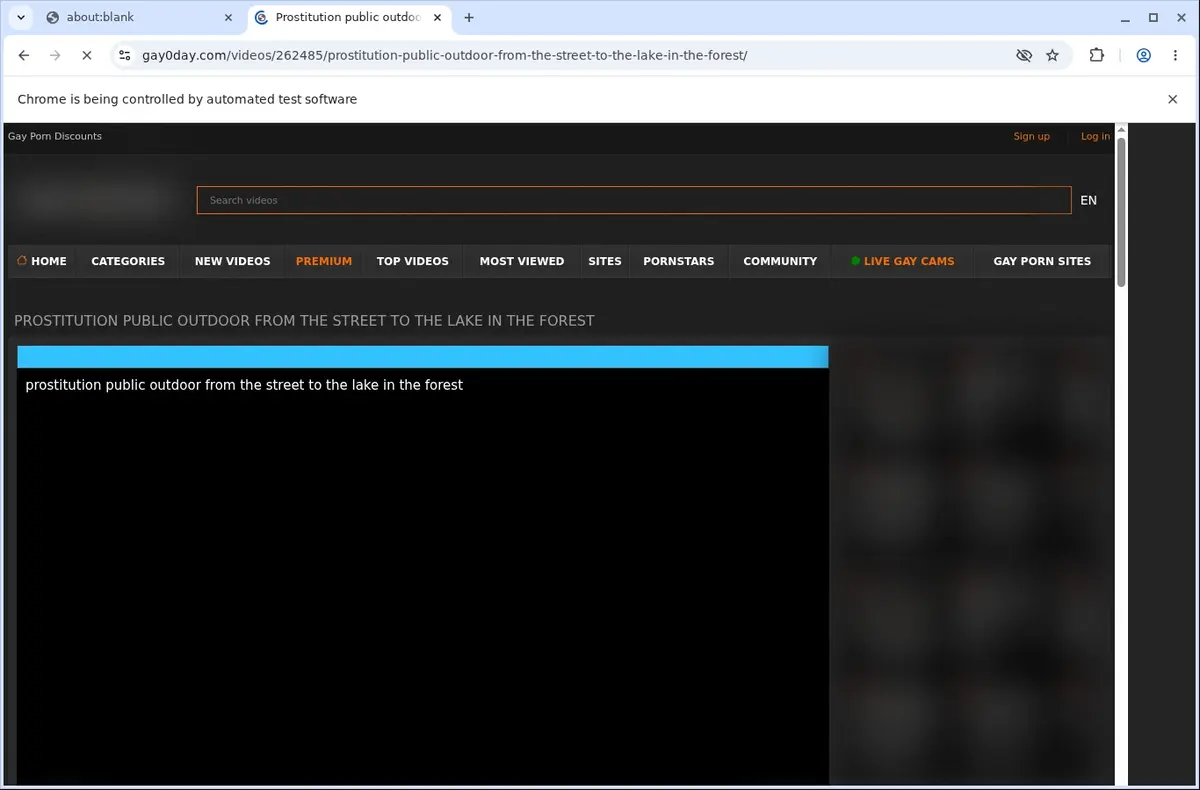This screenshot has height=790, width=1200.
Task: View site information icon in address bar
Action: coord(124,56)
